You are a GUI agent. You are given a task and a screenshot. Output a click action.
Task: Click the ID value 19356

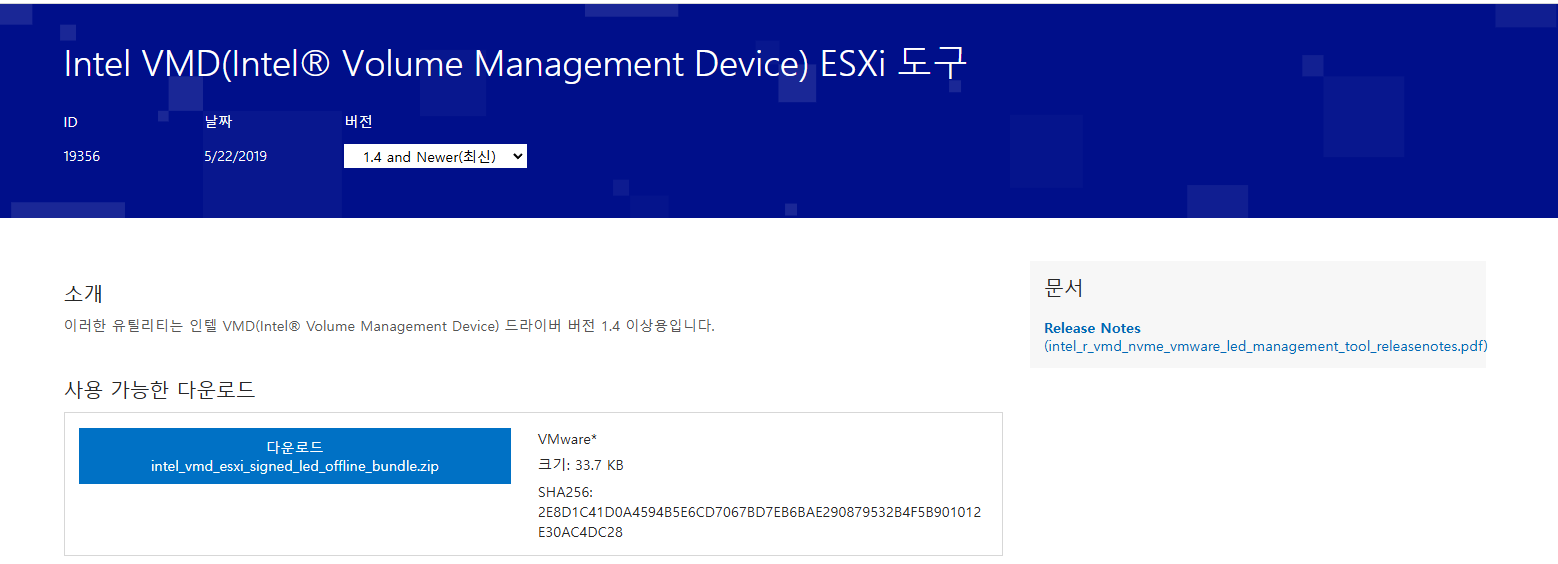tap(82, 157)
